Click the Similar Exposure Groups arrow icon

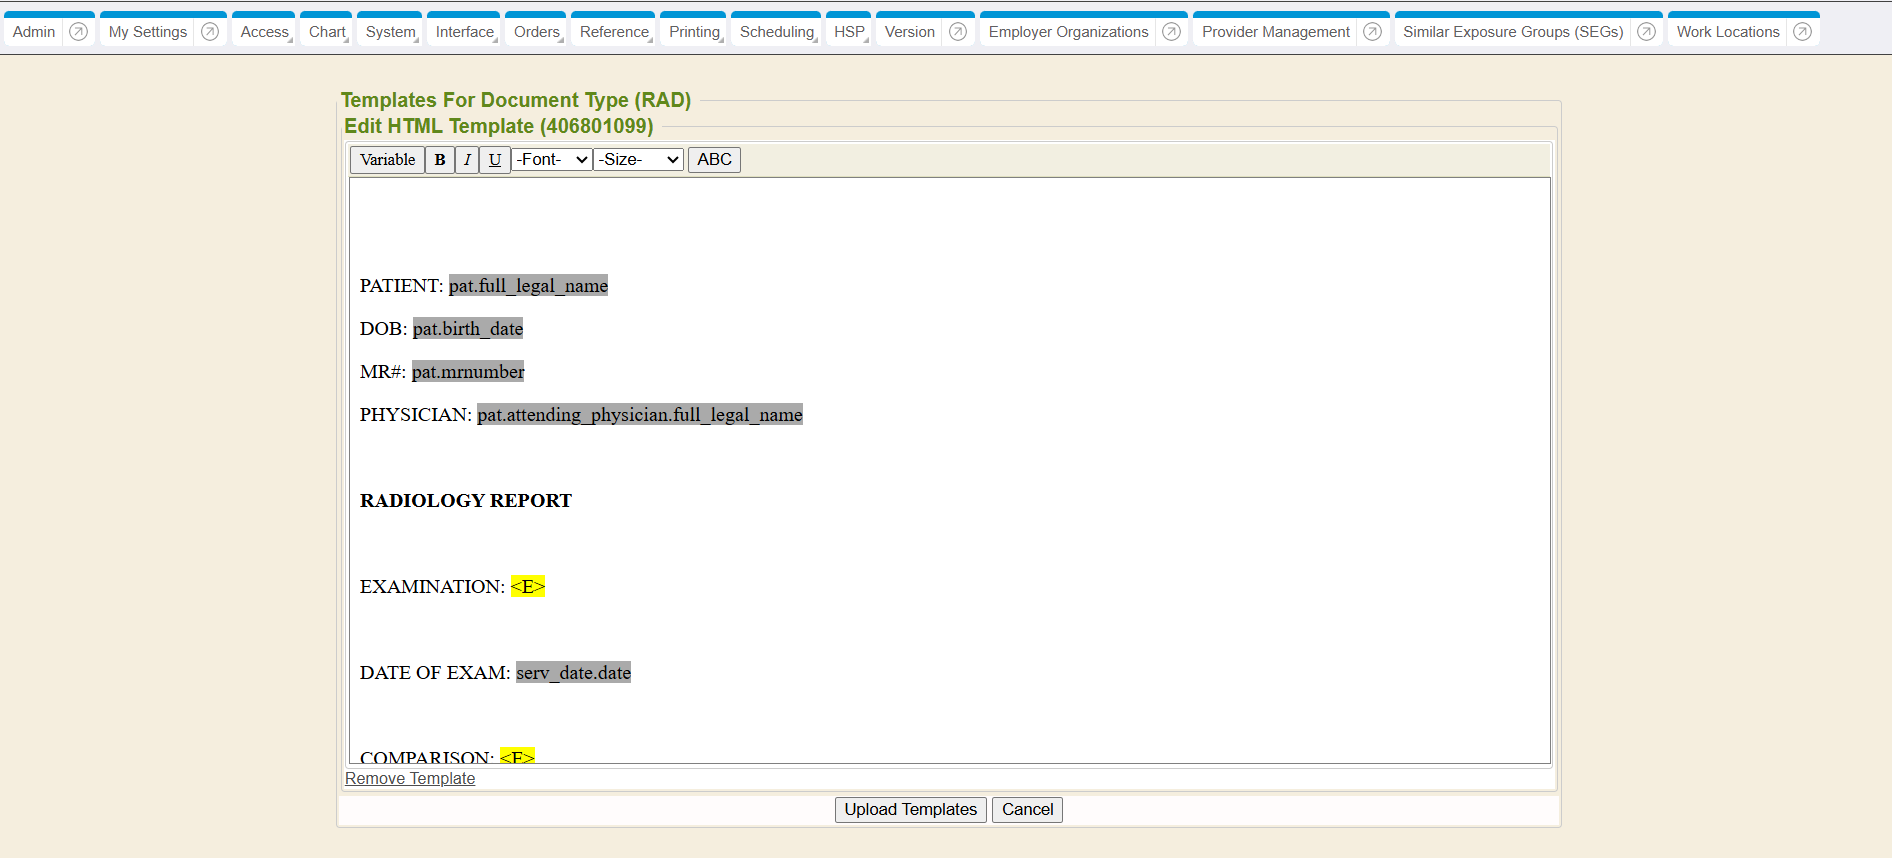(x=1646, y=32)
